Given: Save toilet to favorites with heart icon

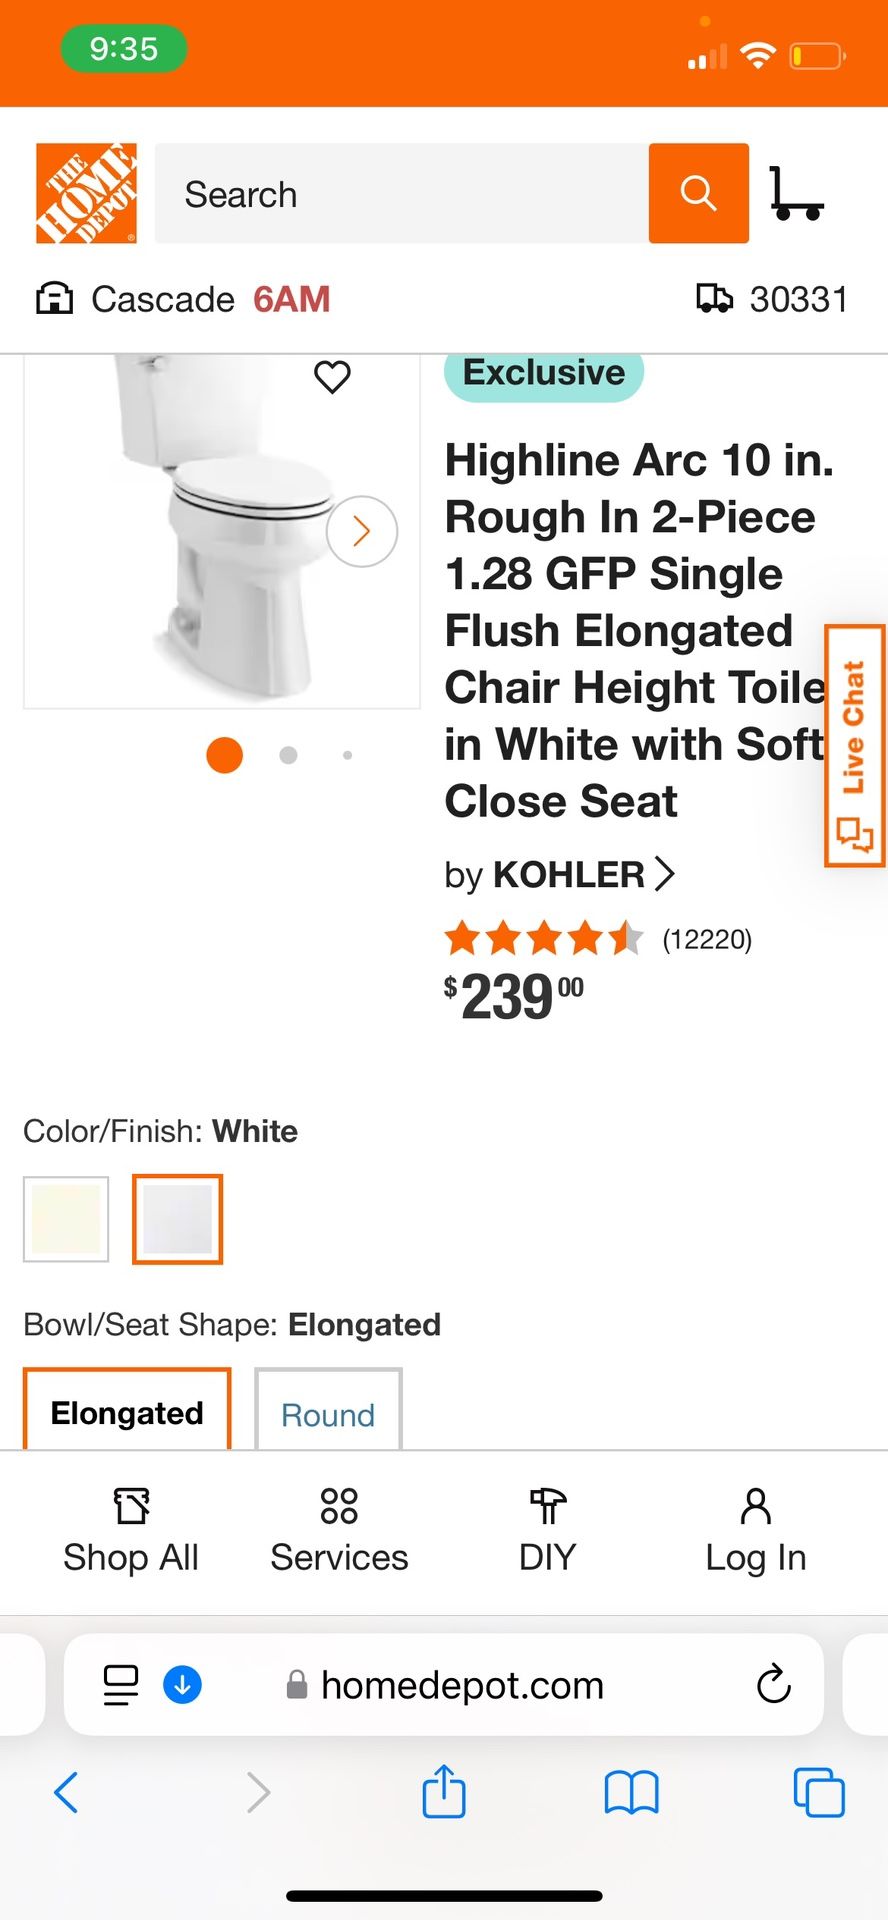Looking at the screenshot, I should (332, 377).
